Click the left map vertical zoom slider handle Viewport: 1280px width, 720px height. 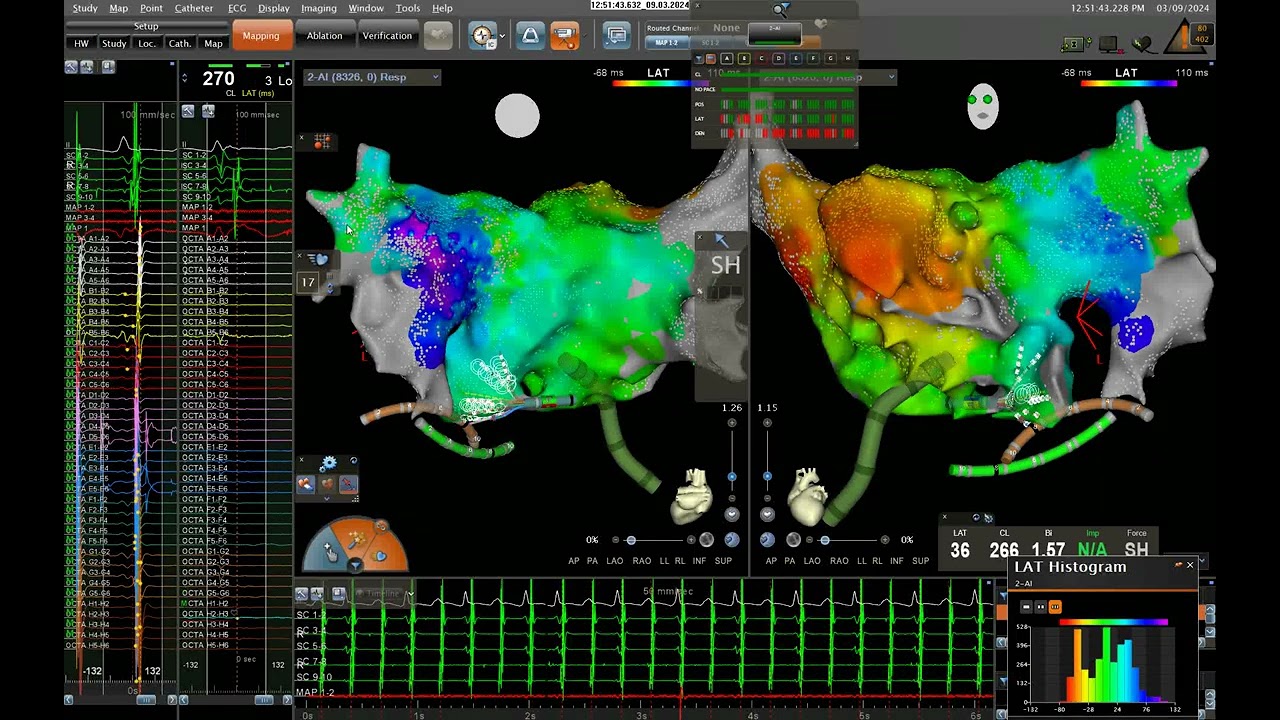[732, 476]
